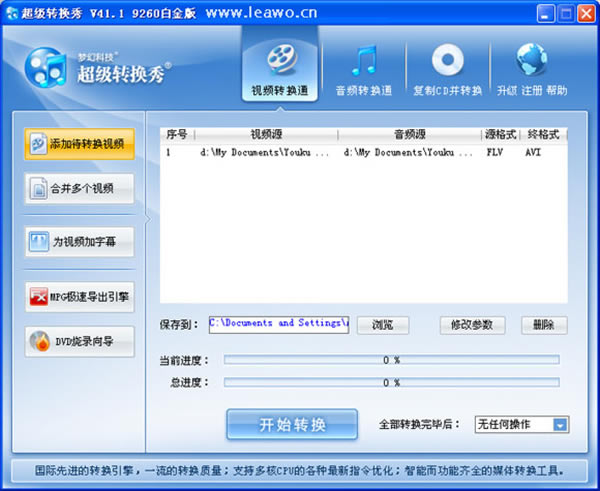Select the video source path cell in row 1
600x491 pixels.
tap(264, 153)
